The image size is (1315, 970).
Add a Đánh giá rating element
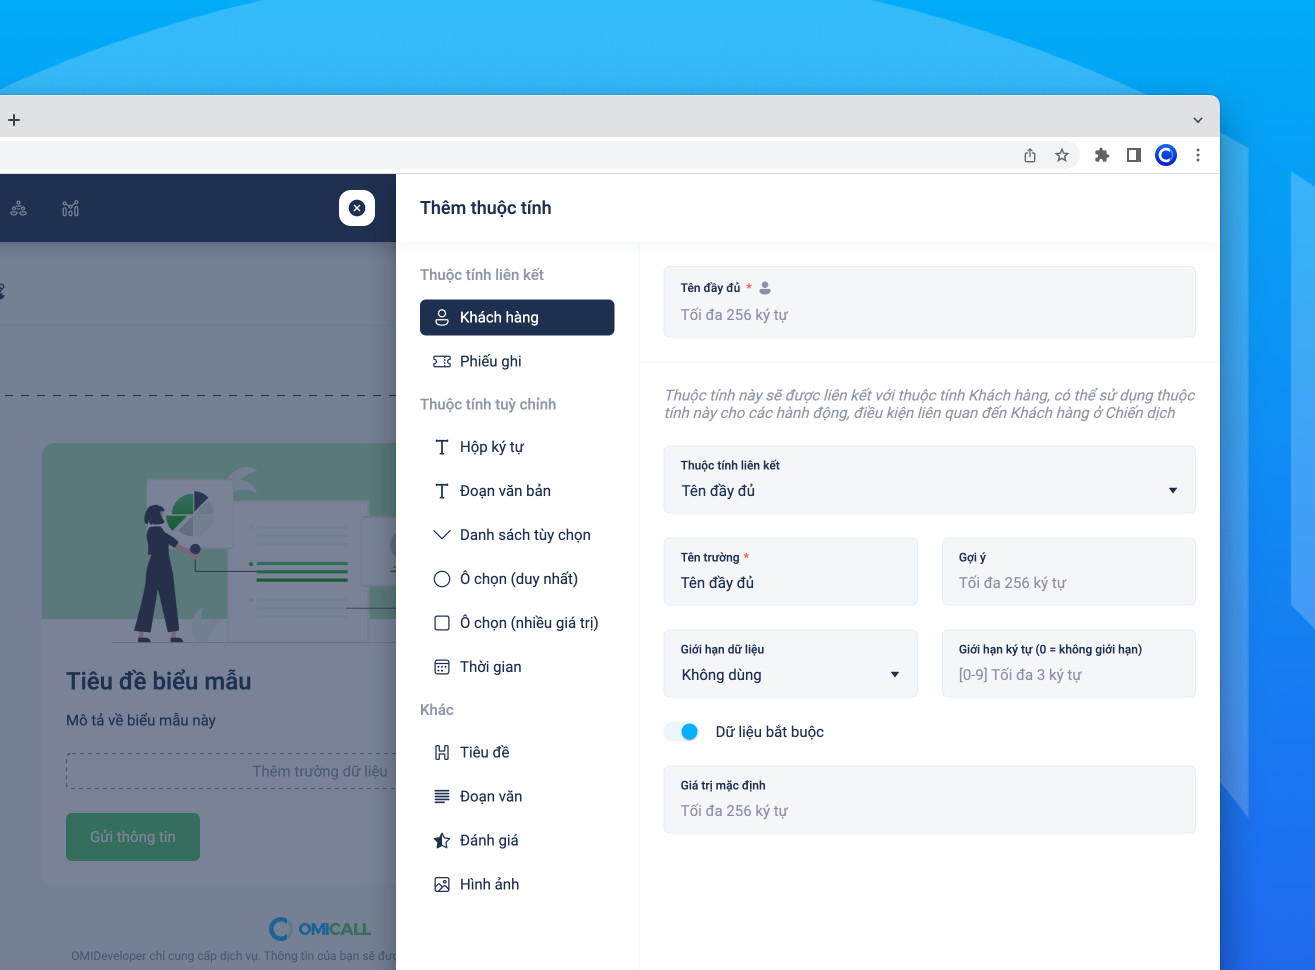point(517,840)
